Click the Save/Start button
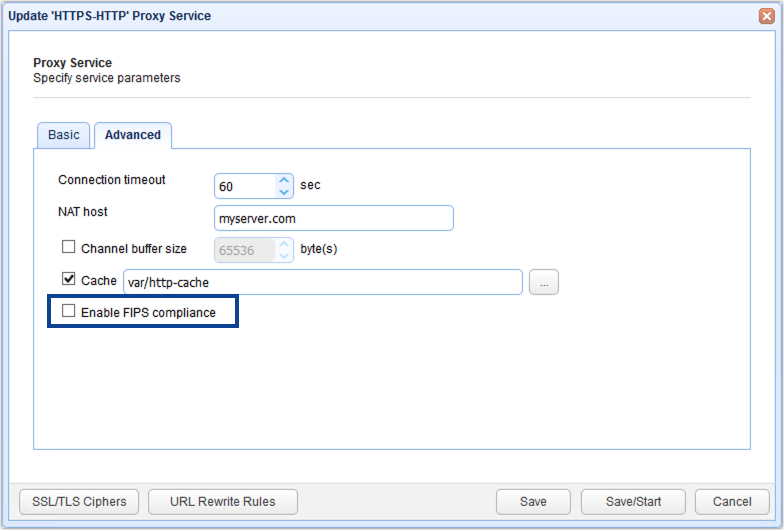This screenshot has height=530, width=784. [x=633, y=502]
